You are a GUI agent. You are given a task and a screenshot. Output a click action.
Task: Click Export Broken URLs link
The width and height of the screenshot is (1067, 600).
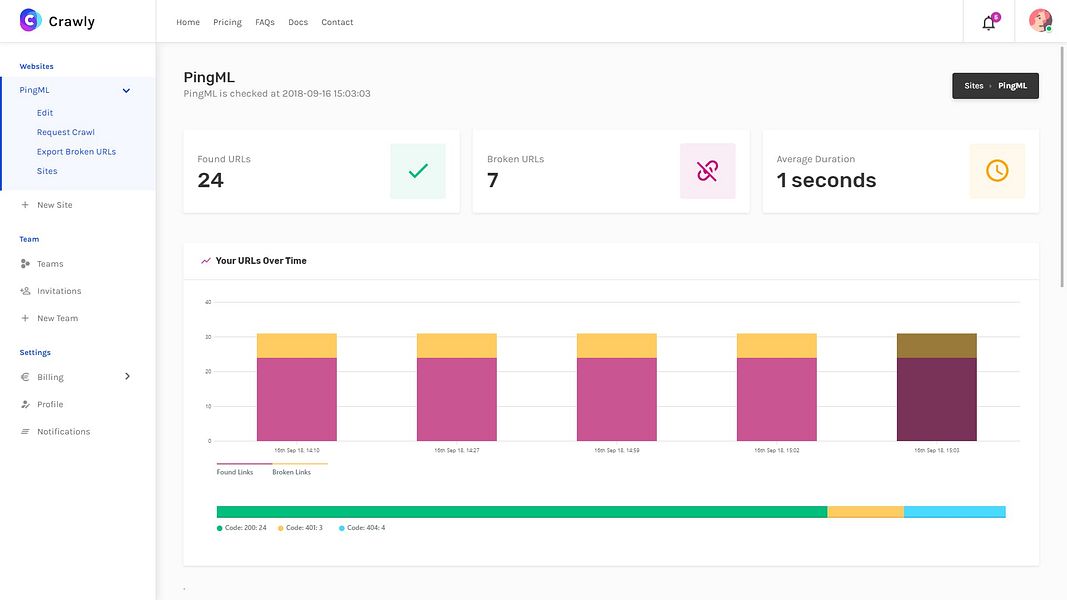click(x=76, y=152)
